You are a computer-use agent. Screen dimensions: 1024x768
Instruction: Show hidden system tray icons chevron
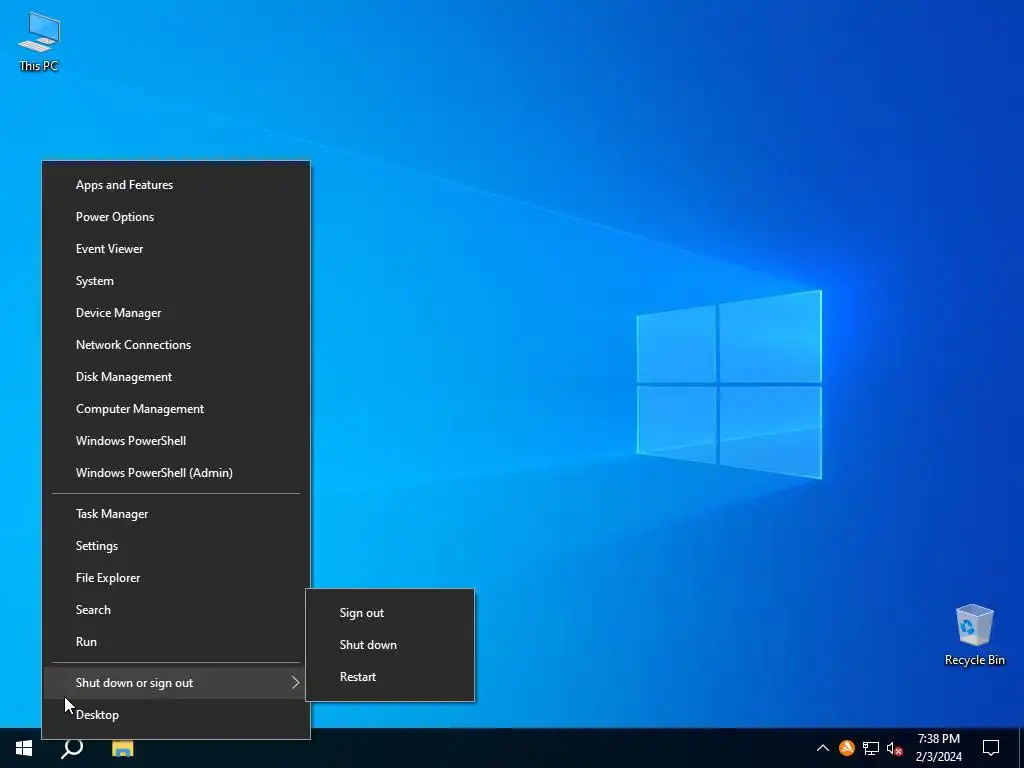coord(823,748)
